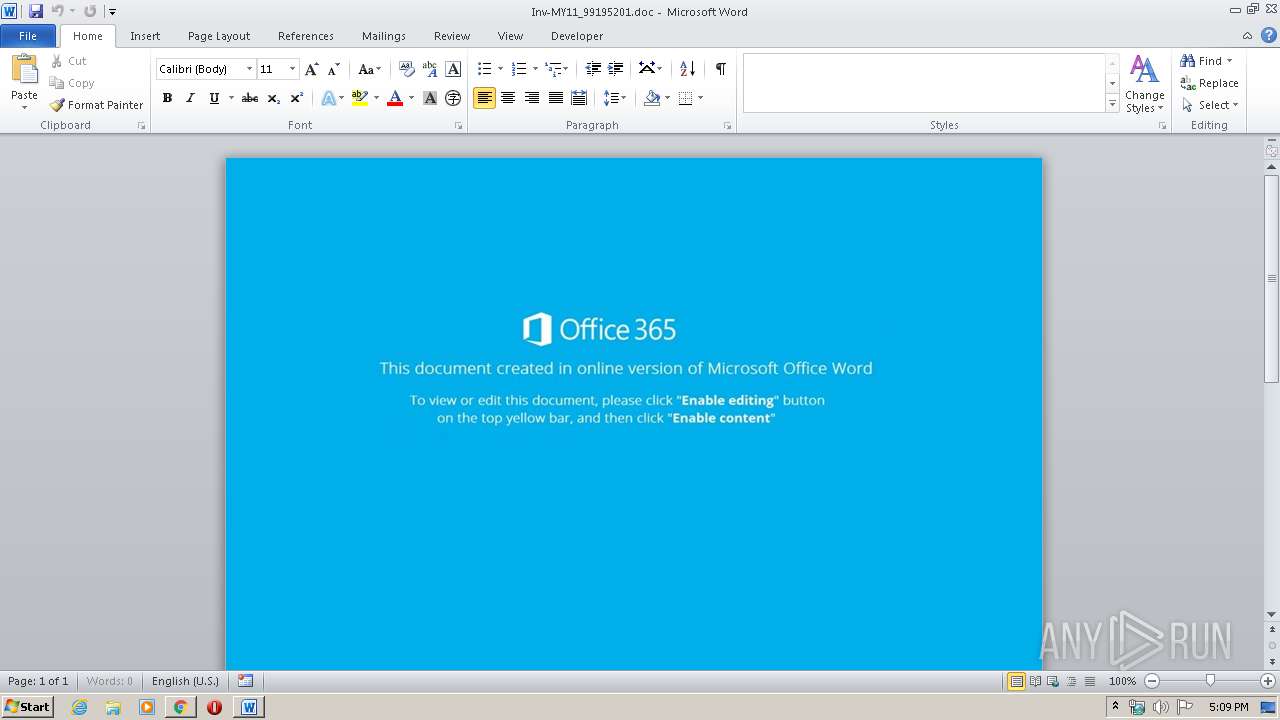Select Justify alignment

[555, 98]
